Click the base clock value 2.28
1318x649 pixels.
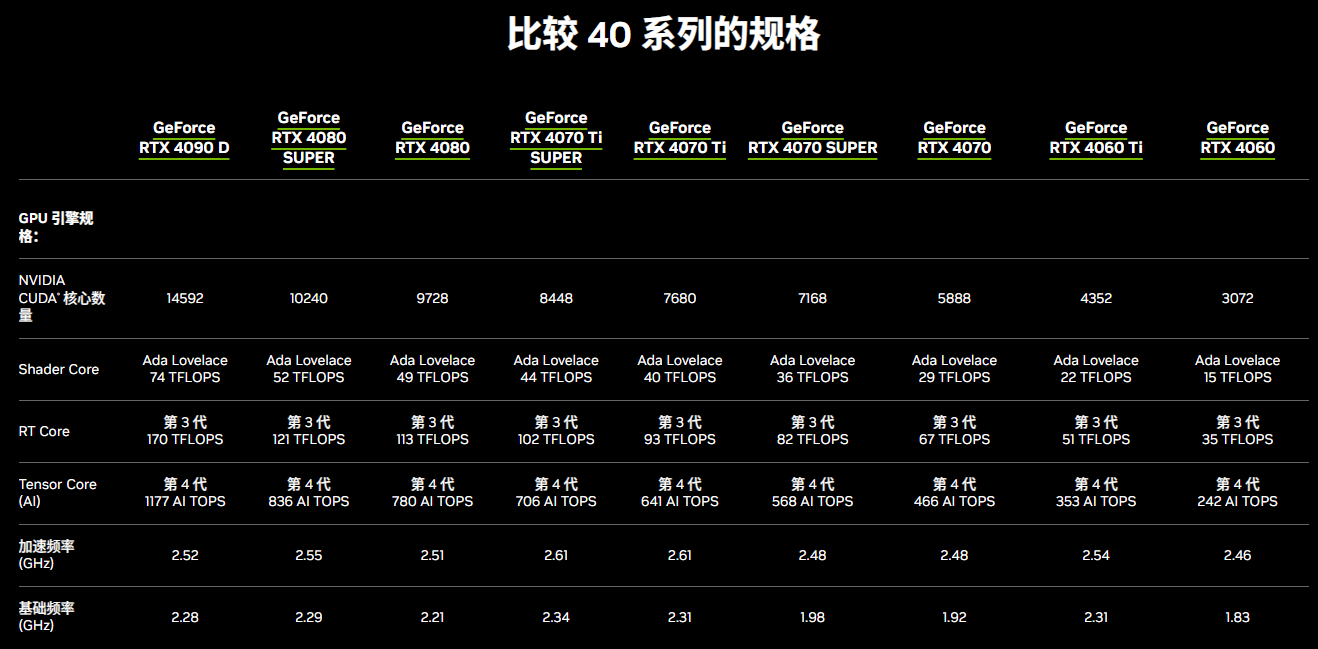click(185, 617)
